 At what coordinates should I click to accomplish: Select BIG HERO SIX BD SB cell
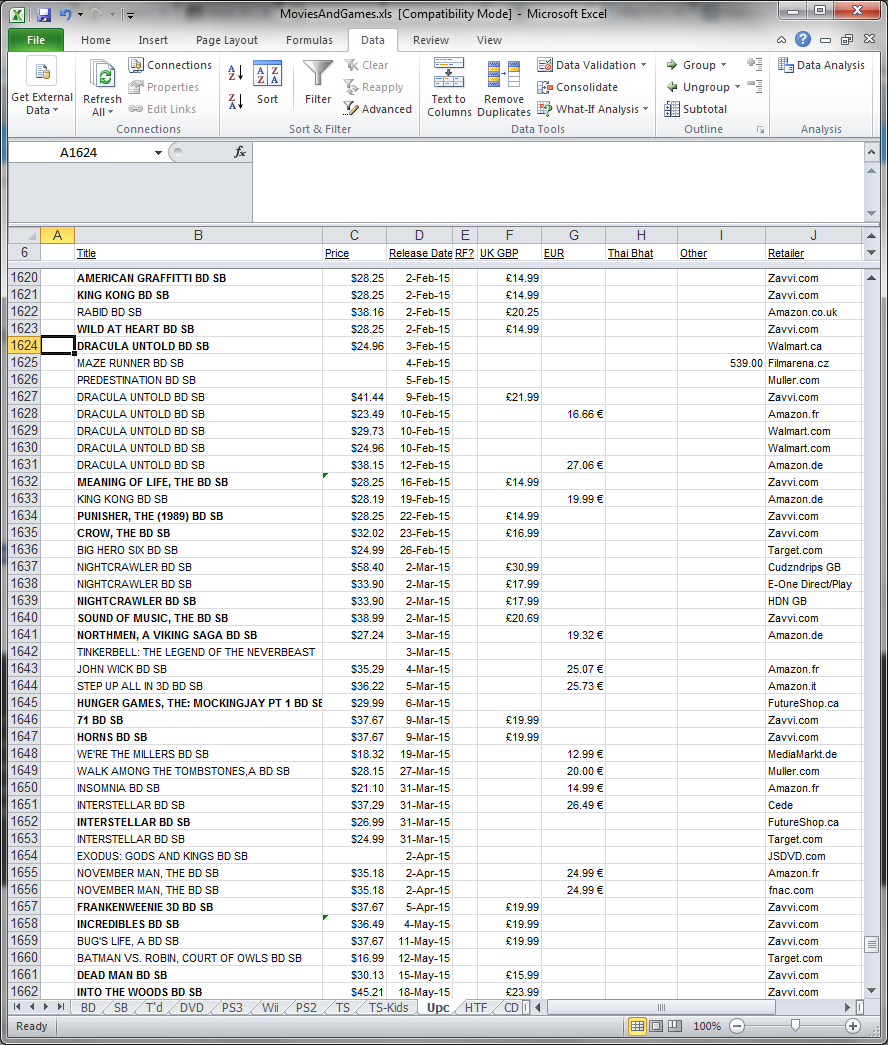(x=198, y=550)
